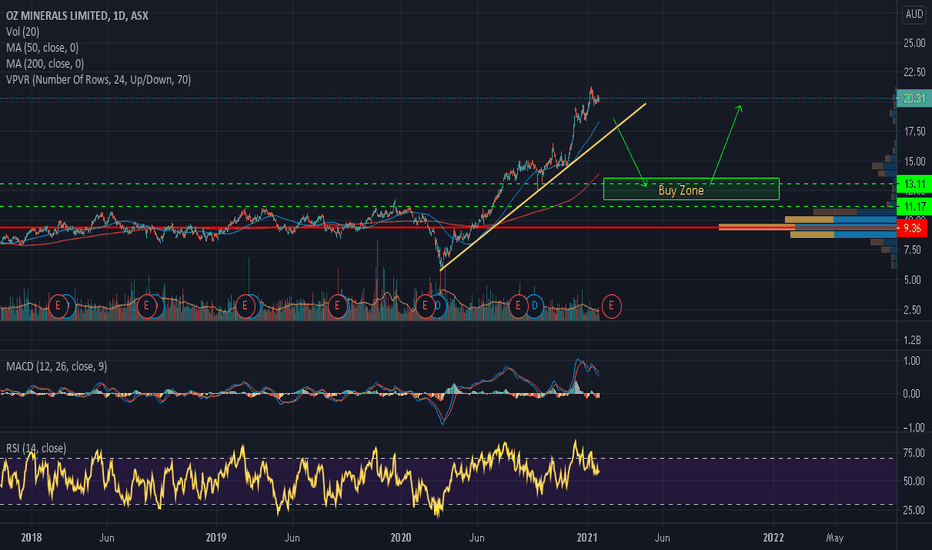The height and width of the screenshot is (550, 932).
Task: Click the dividend D marker after 2020
Action: pos(439,306)
